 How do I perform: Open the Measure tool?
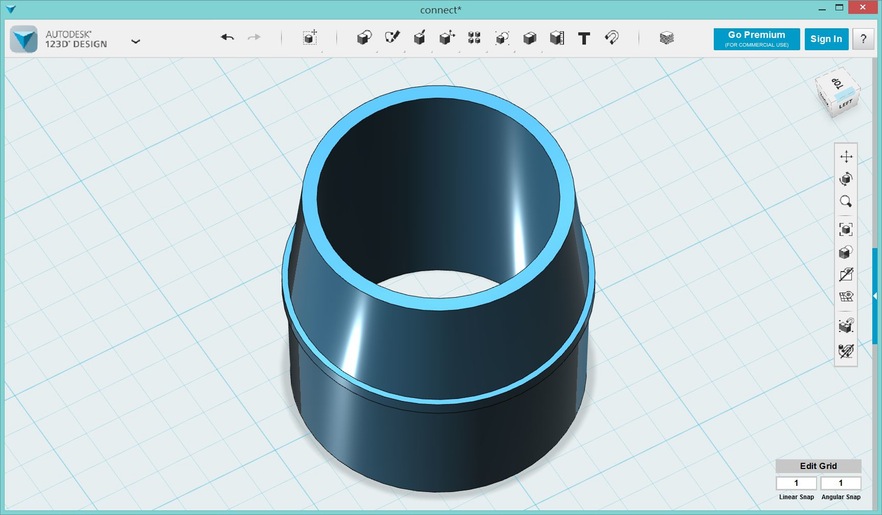pyautogui.click(x=557, y=38)
